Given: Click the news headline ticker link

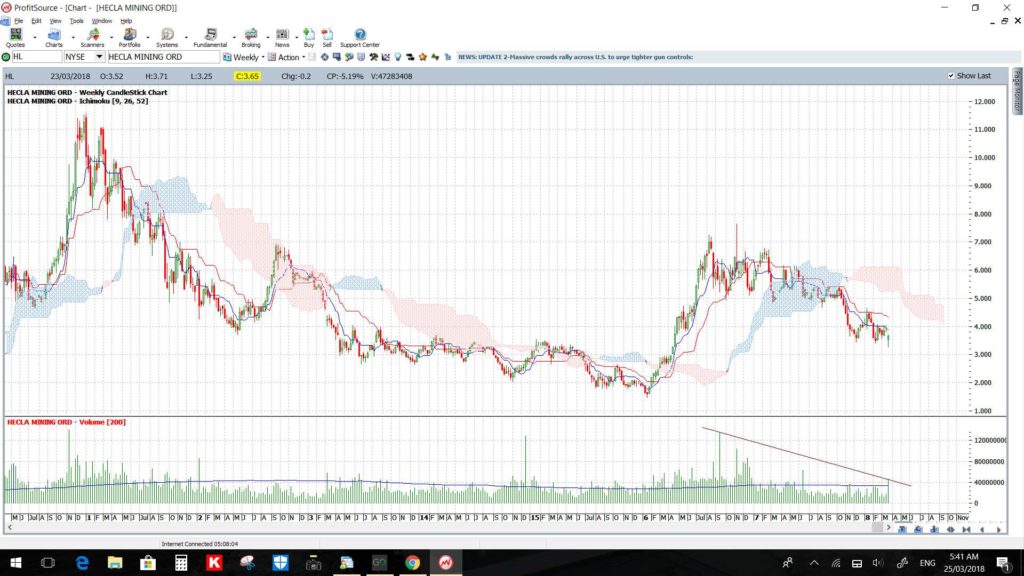Looking at the screenshot, I should [575, 57].
